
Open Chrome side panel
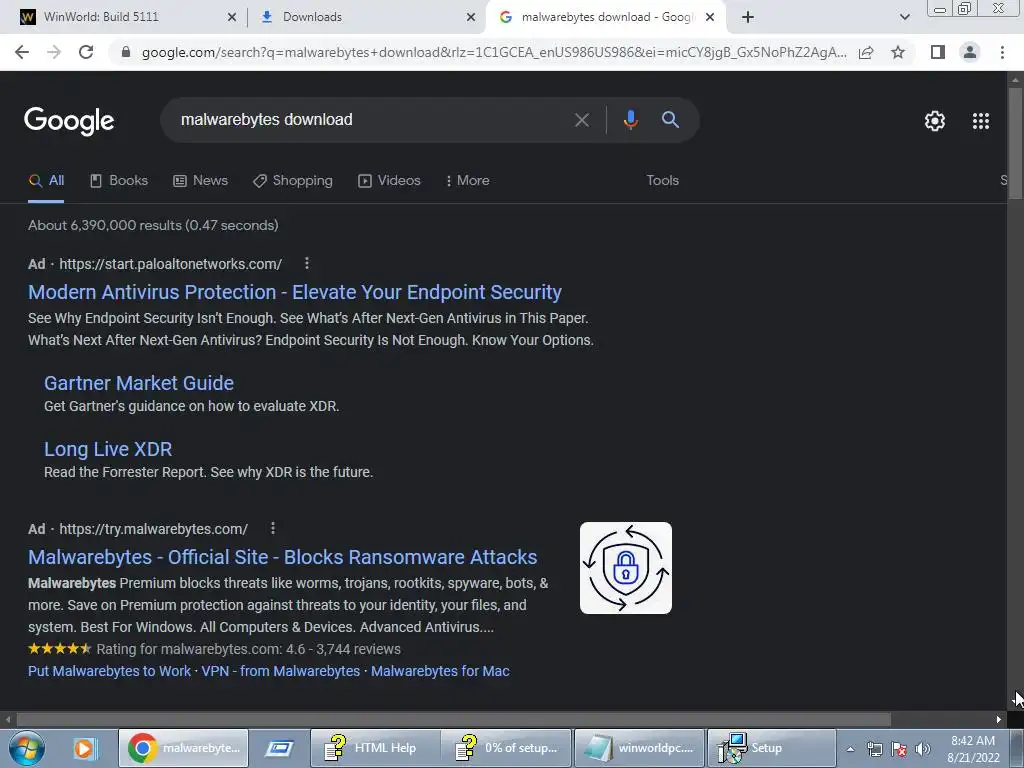click(938, 52)
